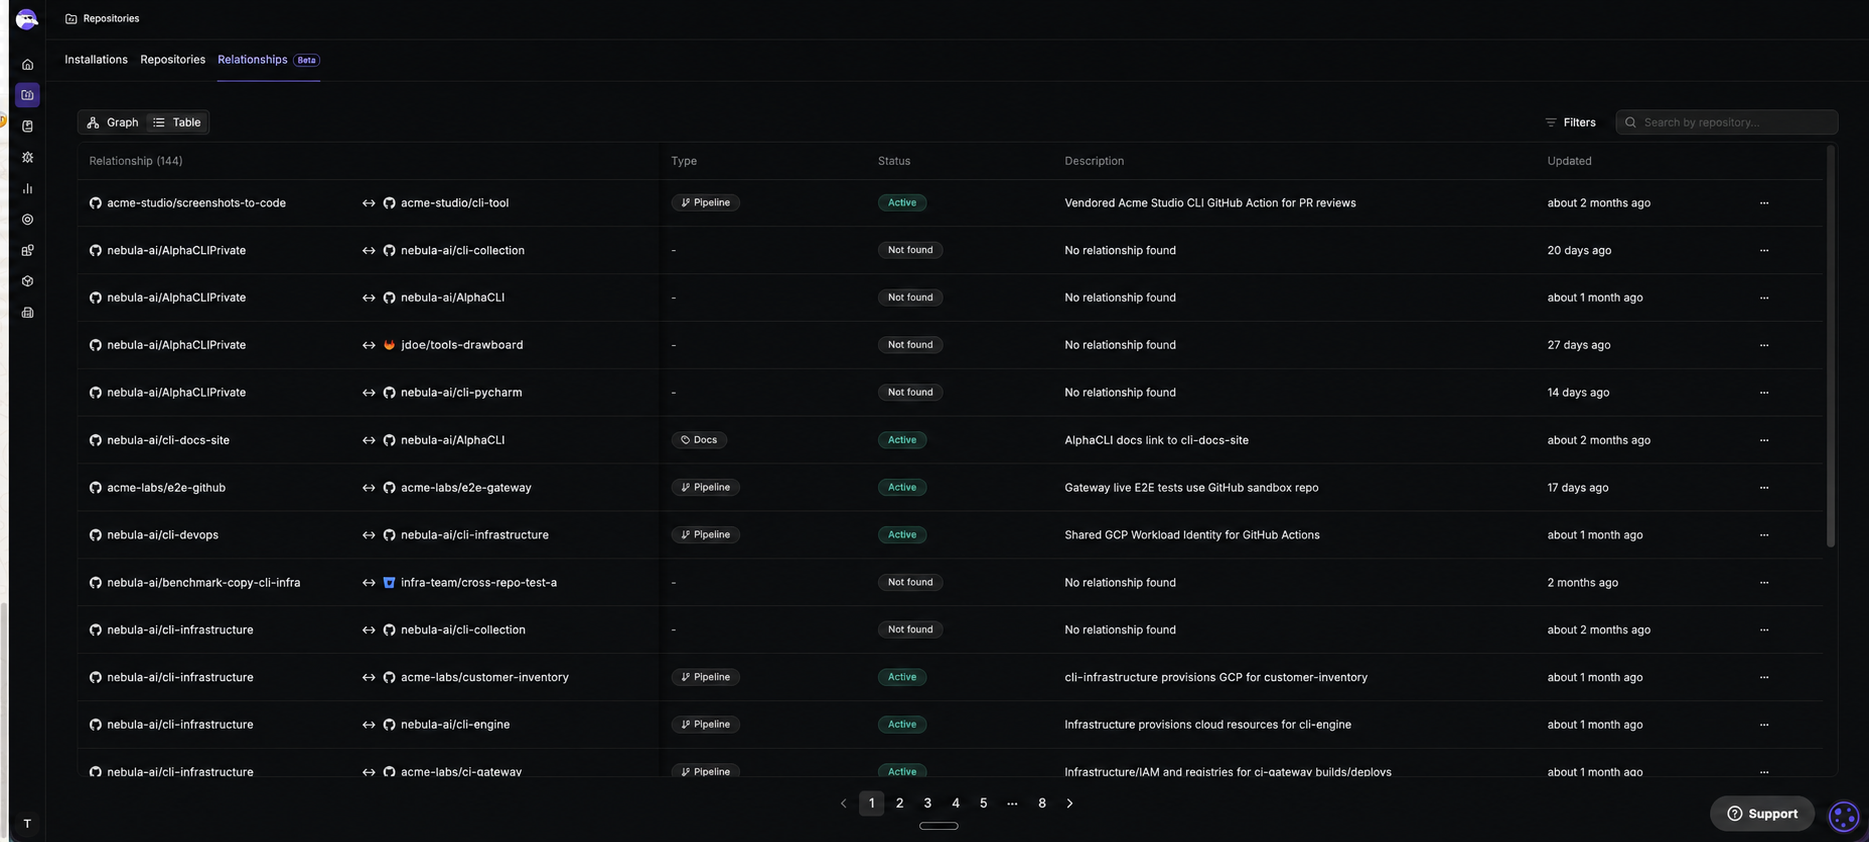Open the acme-labs/e2e-gateway repository link
1869x842 pixels.
pyautogui.click(x=466, y=488)
